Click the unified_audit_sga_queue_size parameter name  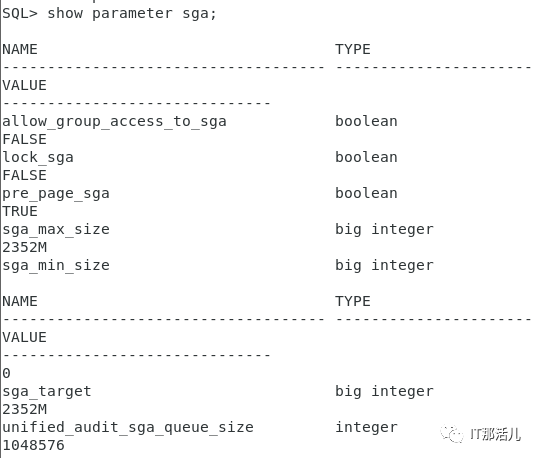point(128,428)
